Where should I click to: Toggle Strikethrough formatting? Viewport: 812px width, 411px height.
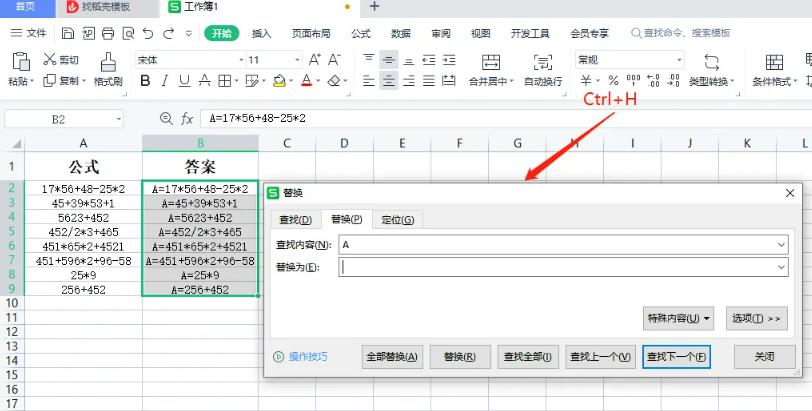point(205,81)
